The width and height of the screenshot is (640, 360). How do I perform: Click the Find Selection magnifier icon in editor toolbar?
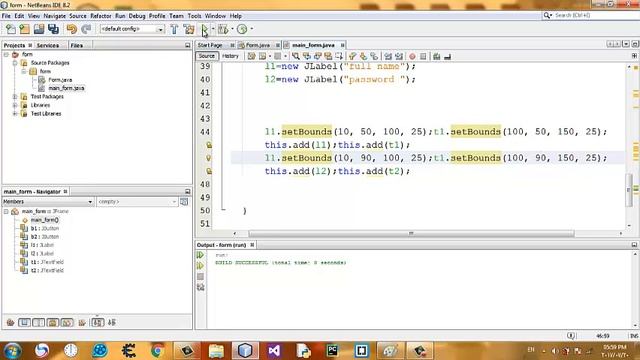(x=296, y=56)
